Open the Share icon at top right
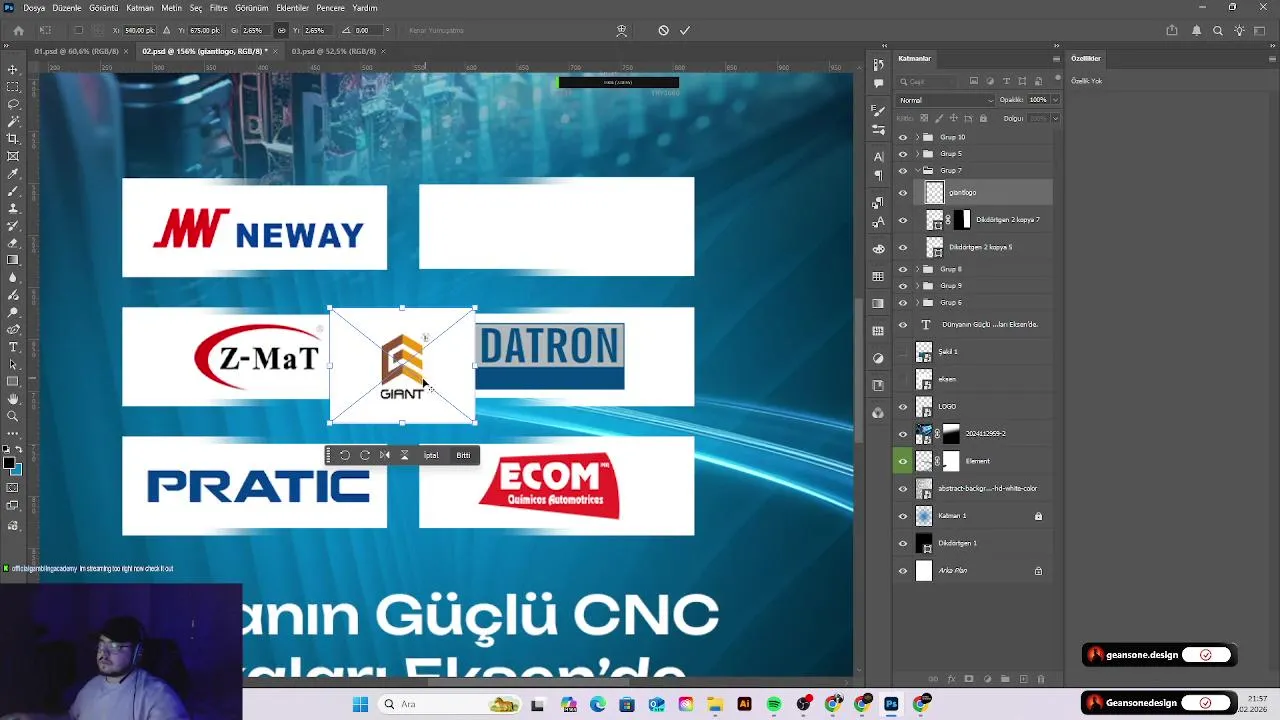 pos(1172,30)
